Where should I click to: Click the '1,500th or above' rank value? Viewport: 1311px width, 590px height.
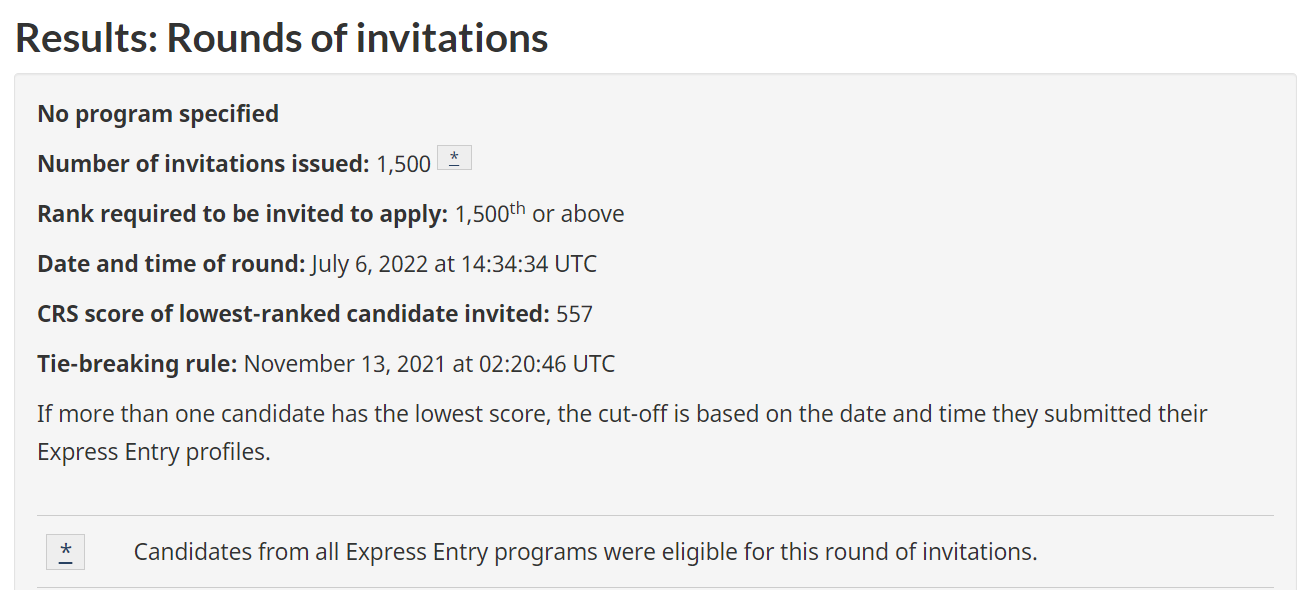539,213
